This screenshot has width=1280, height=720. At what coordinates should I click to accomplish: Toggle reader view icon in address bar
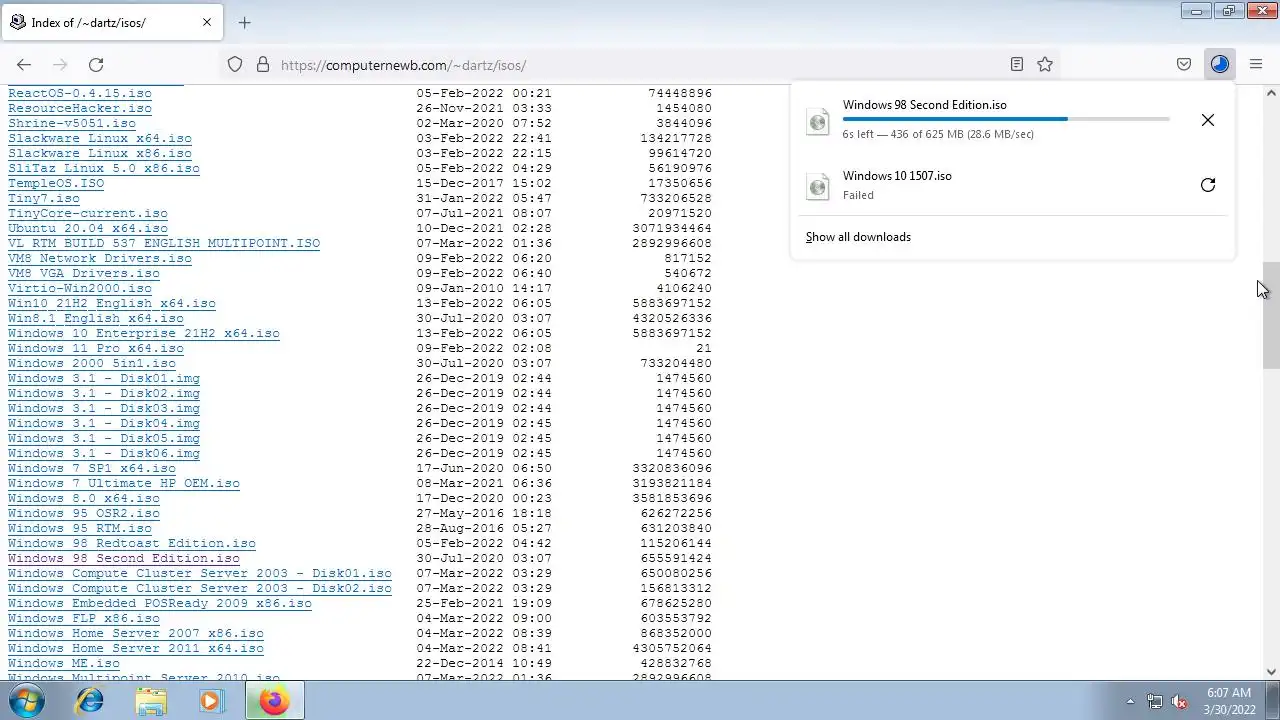pyautogui.click(x=1017, y=64)
